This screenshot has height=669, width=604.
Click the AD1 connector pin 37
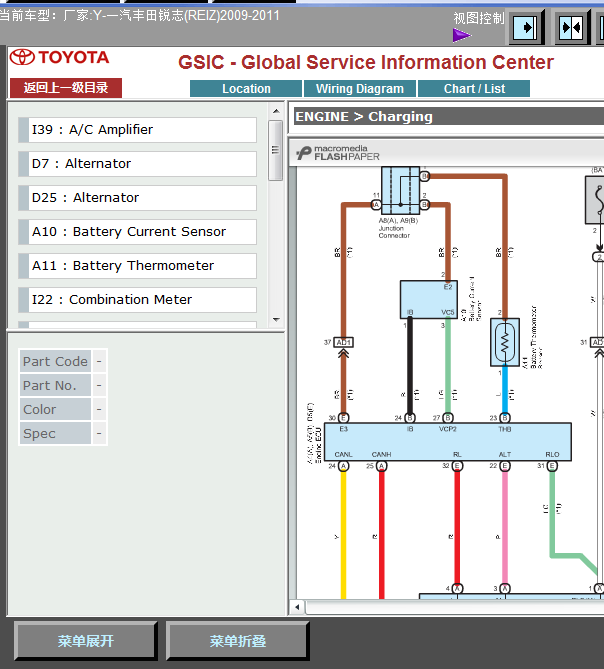point(343,342)
